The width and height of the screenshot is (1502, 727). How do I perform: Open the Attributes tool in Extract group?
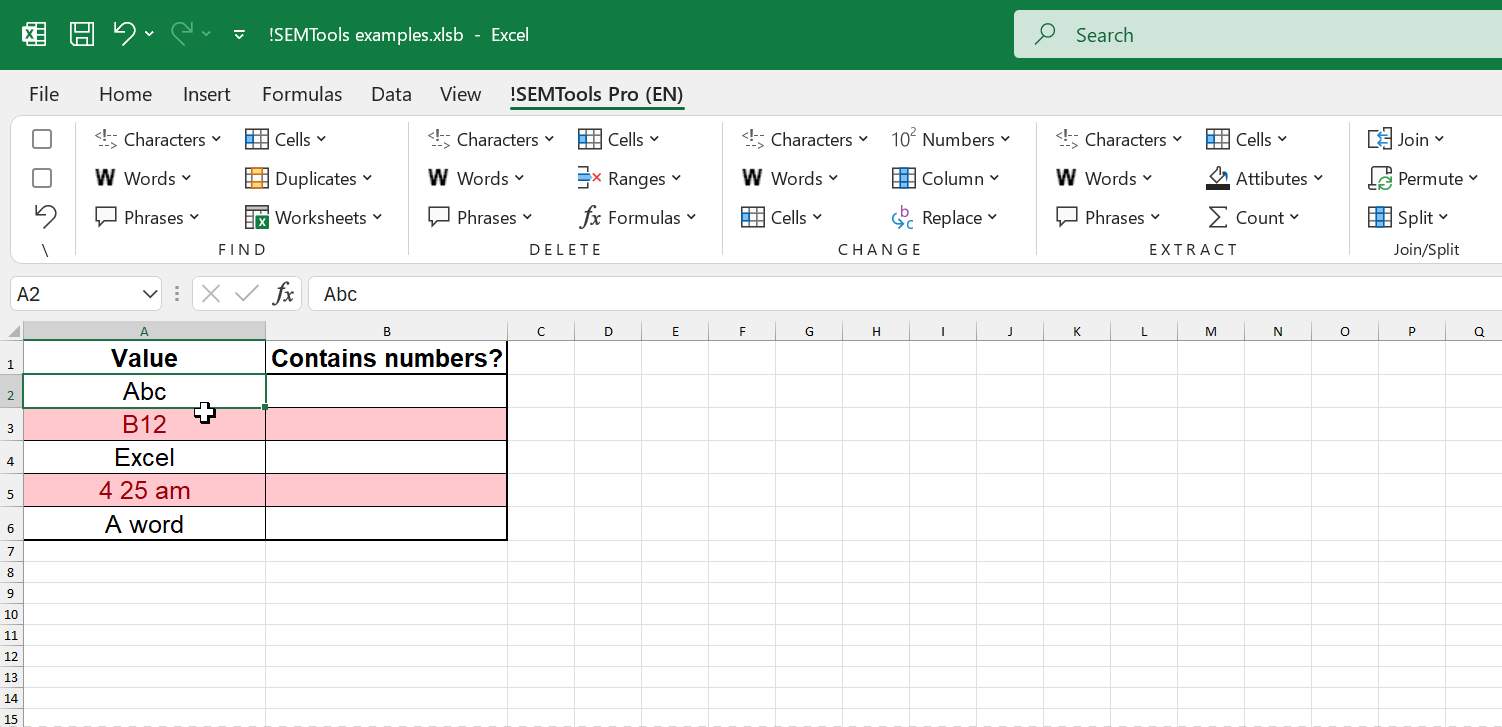pos(1265,178)
